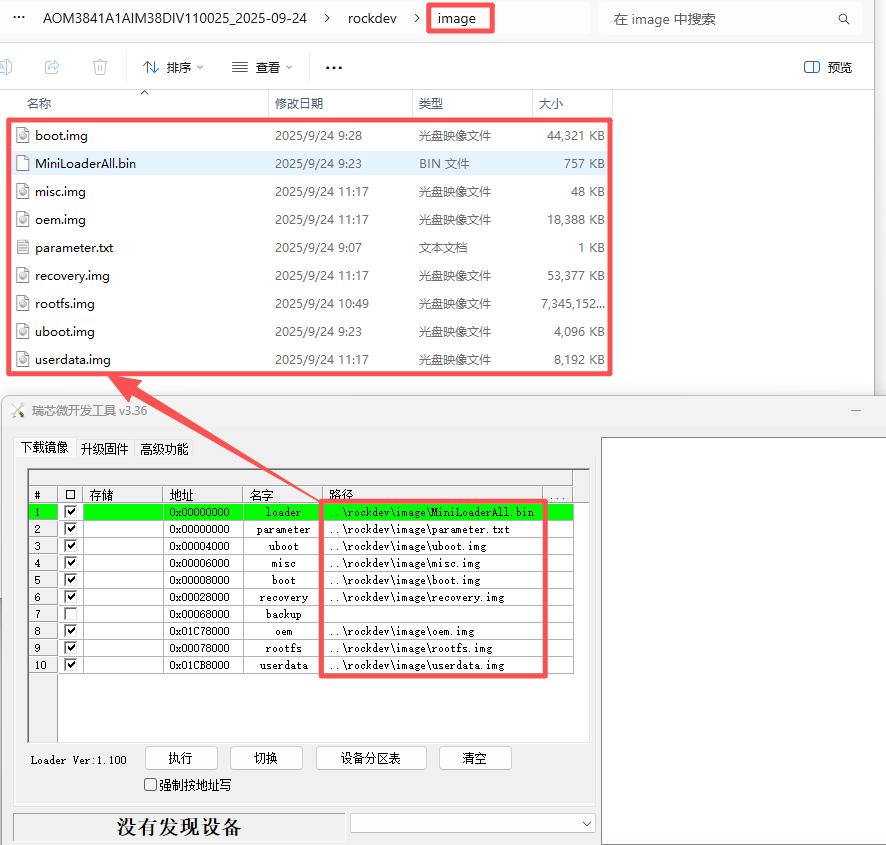Viewport: 886px width, 845px height.
Task: Click the delete trash can icon
Action: (x=100, y=67)
